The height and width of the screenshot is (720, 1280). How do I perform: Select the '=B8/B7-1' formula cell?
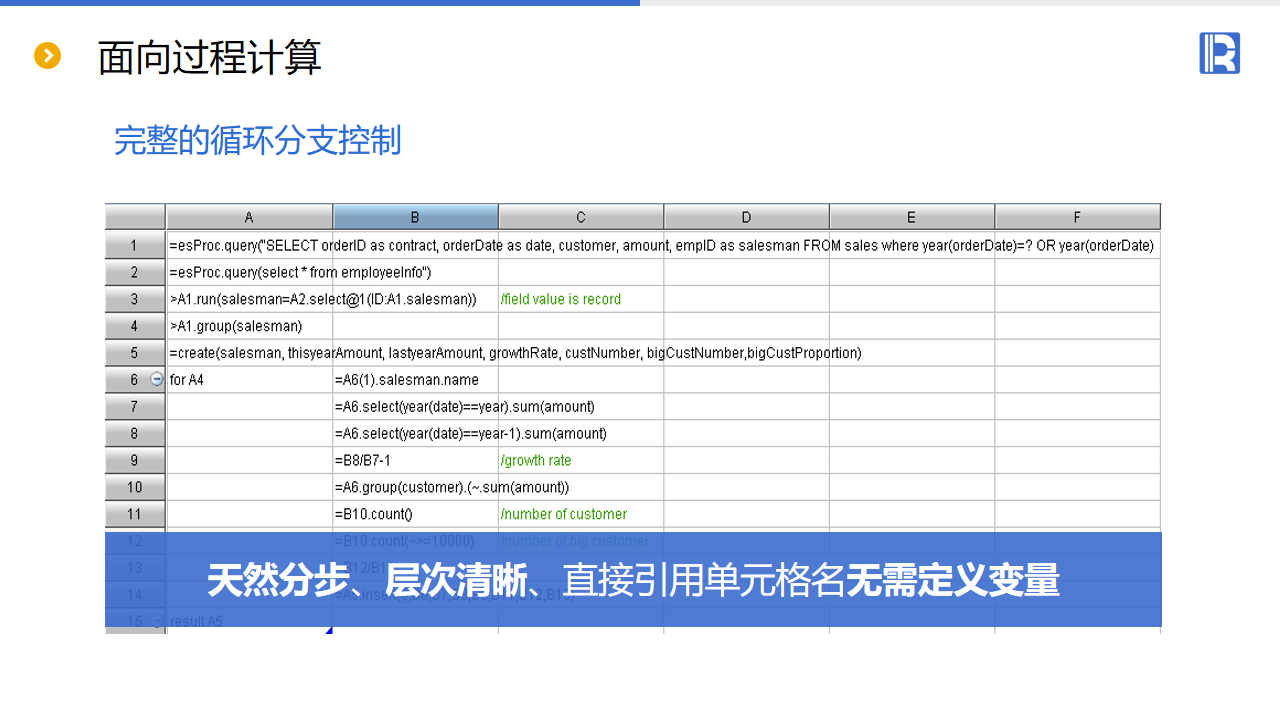click(415, 461)
